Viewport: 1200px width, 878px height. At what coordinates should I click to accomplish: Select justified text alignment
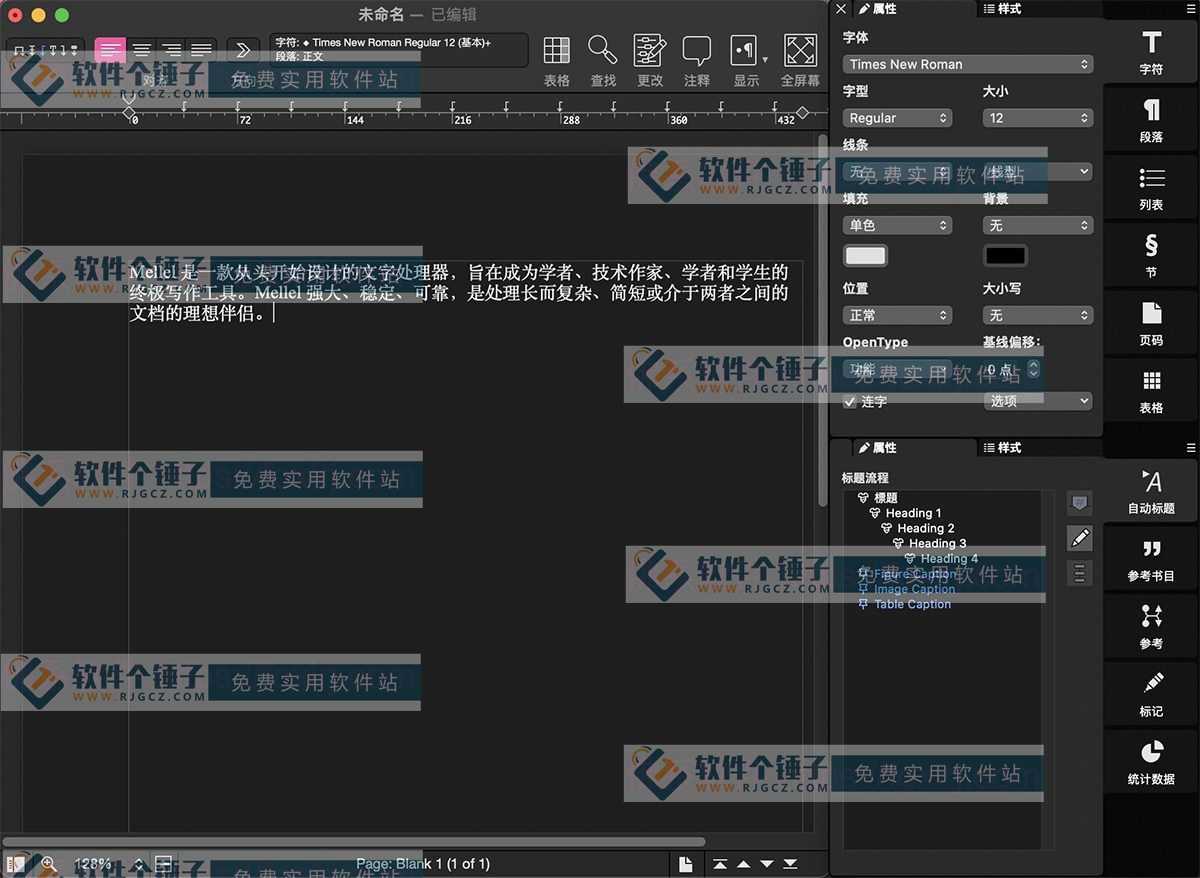point(201,50)
